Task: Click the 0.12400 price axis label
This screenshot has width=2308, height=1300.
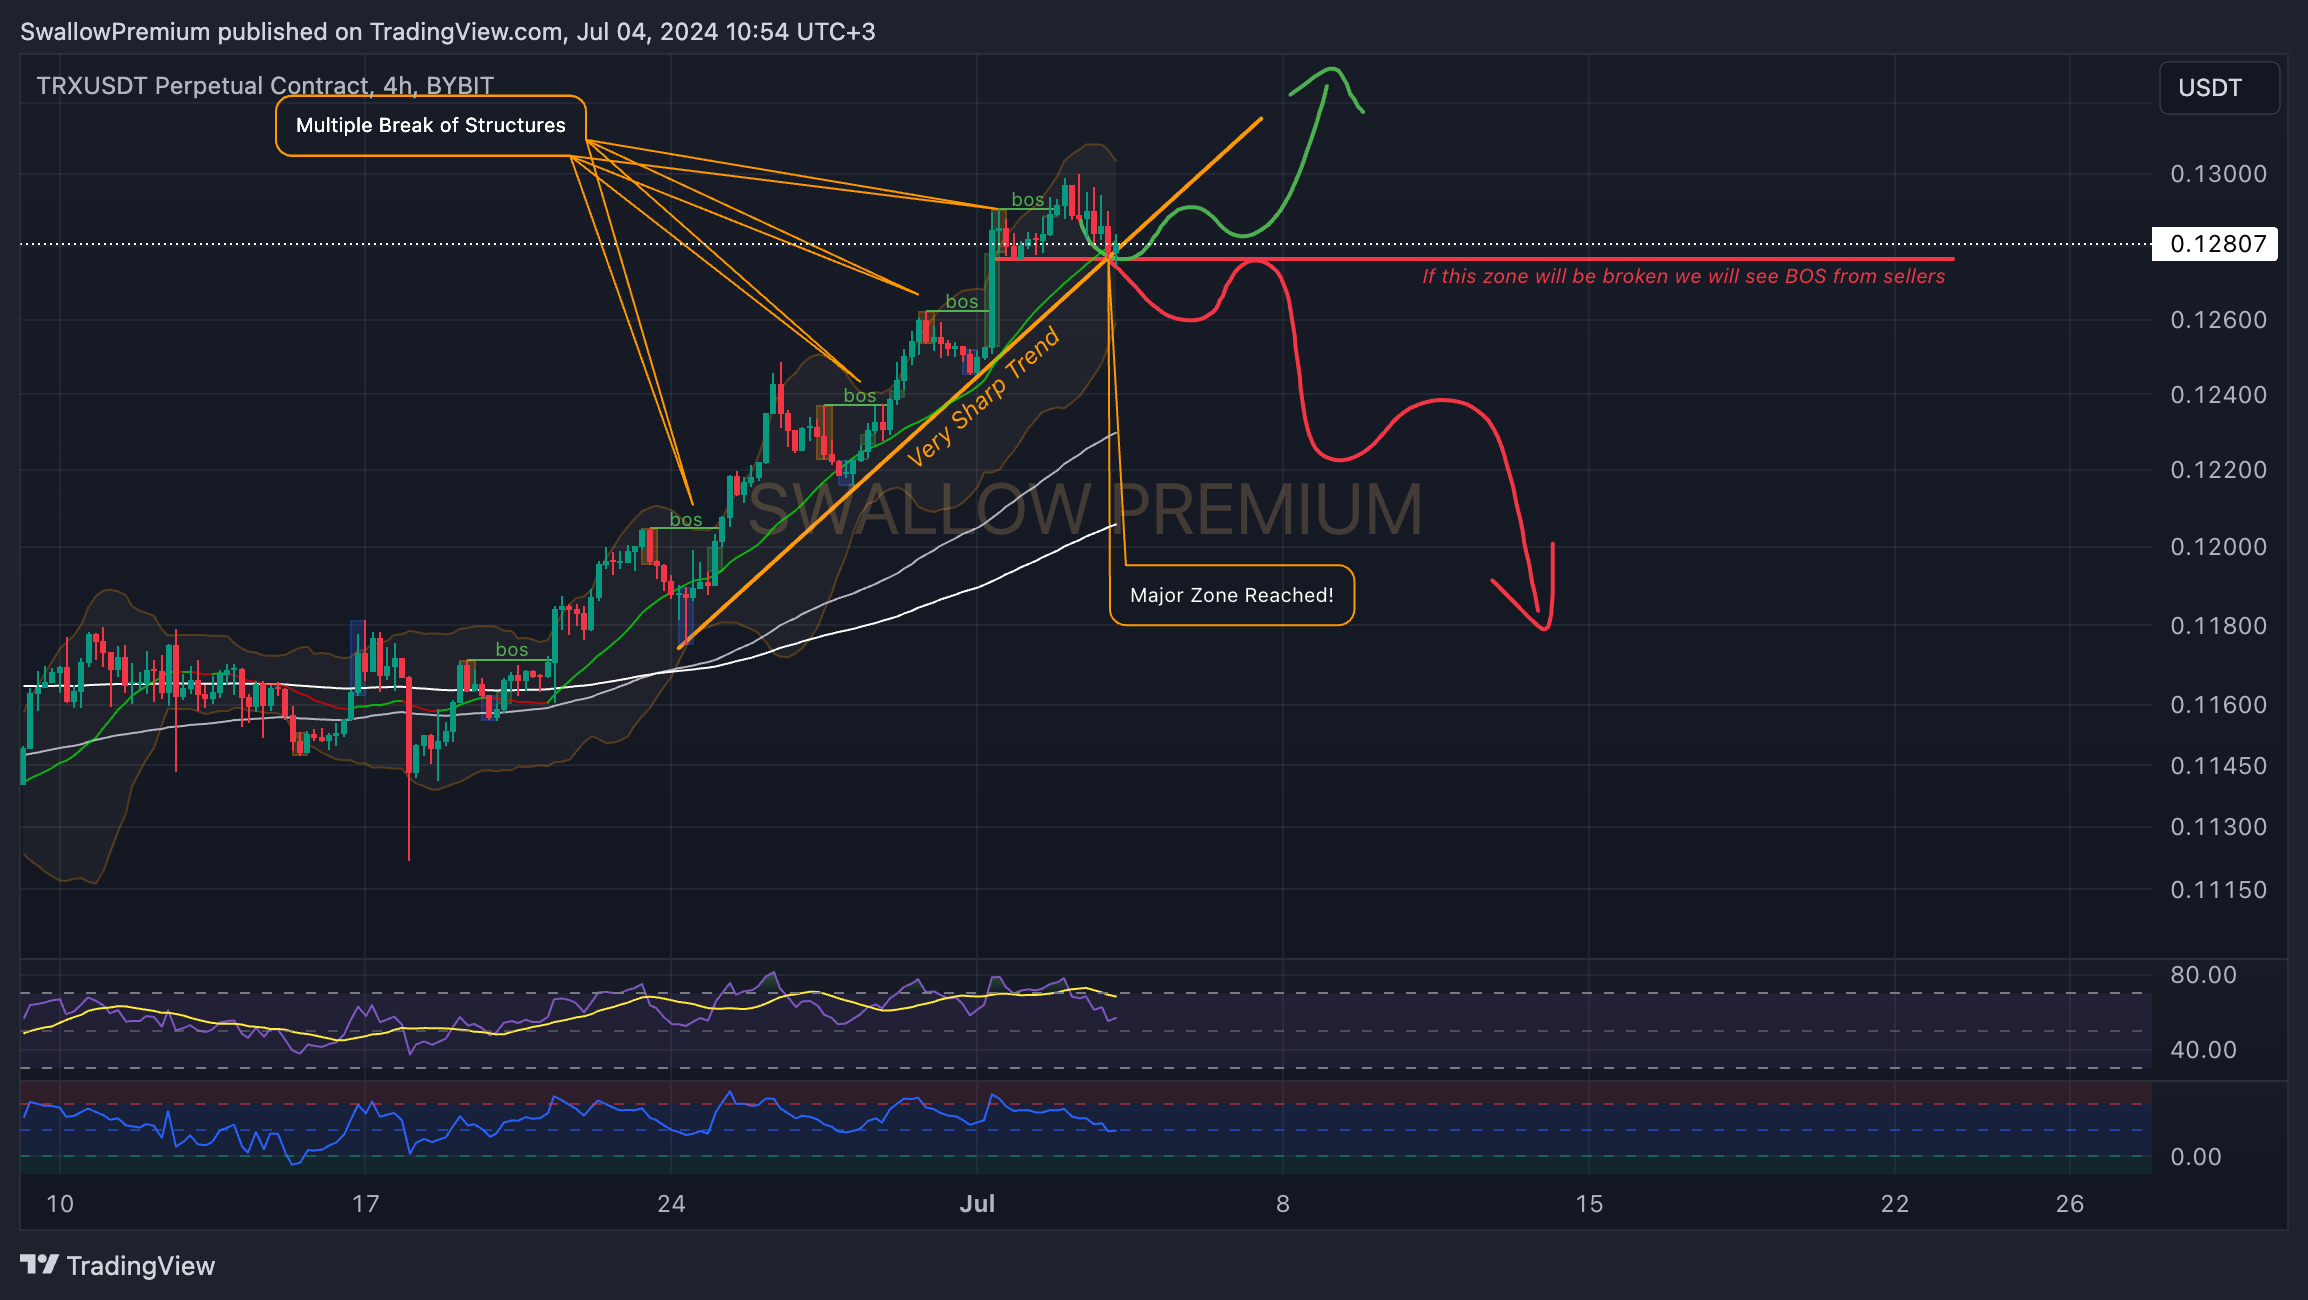Action: click(2218, 395)
